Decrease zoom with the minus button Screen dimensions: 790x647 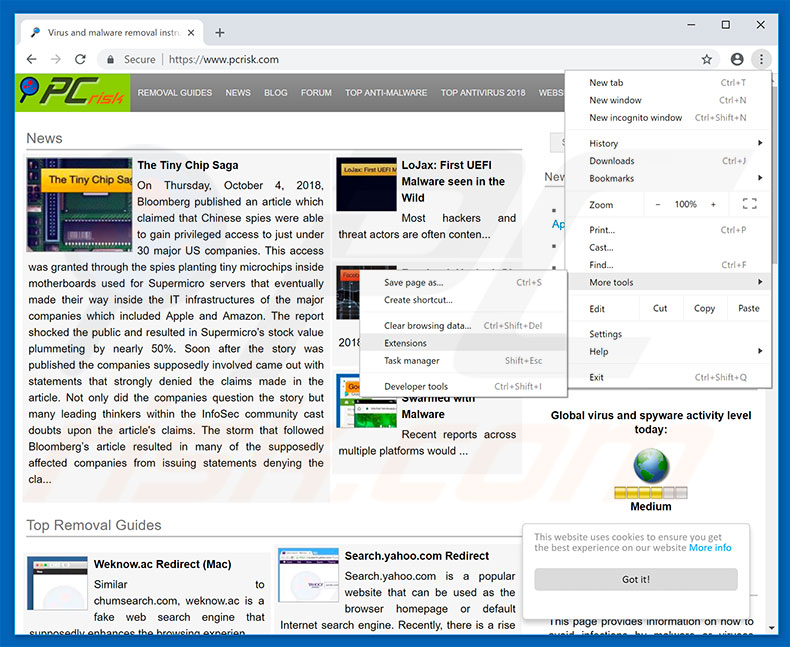pos(657,205)
